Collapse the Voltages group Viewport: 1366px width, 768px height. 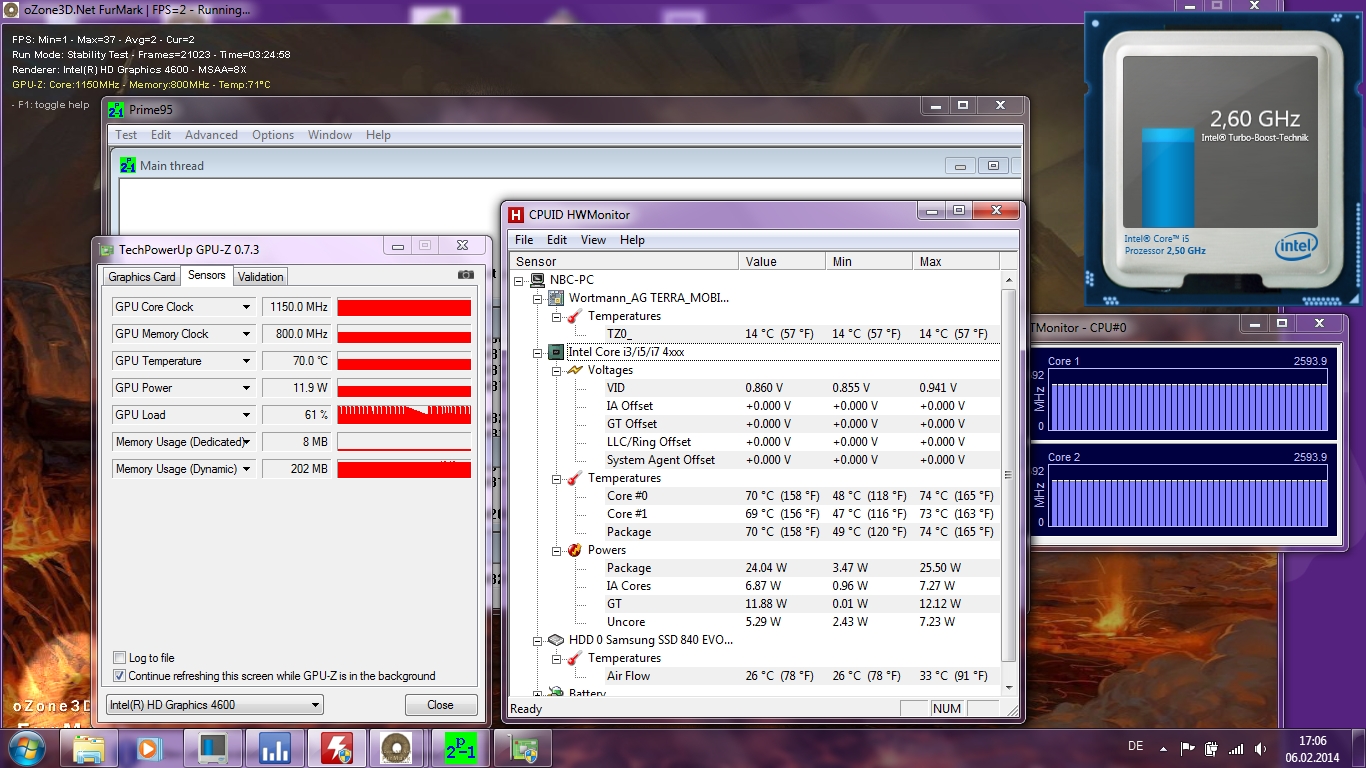(x=557, y=371)
